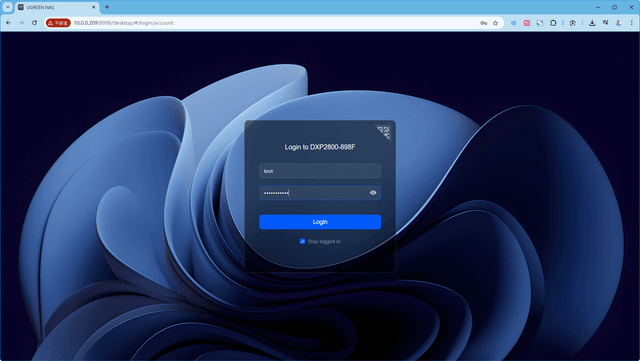This screenshot has width=640, height=361.
Task: Open the circular arrow toolbar icon
Action: pos(573,23)
